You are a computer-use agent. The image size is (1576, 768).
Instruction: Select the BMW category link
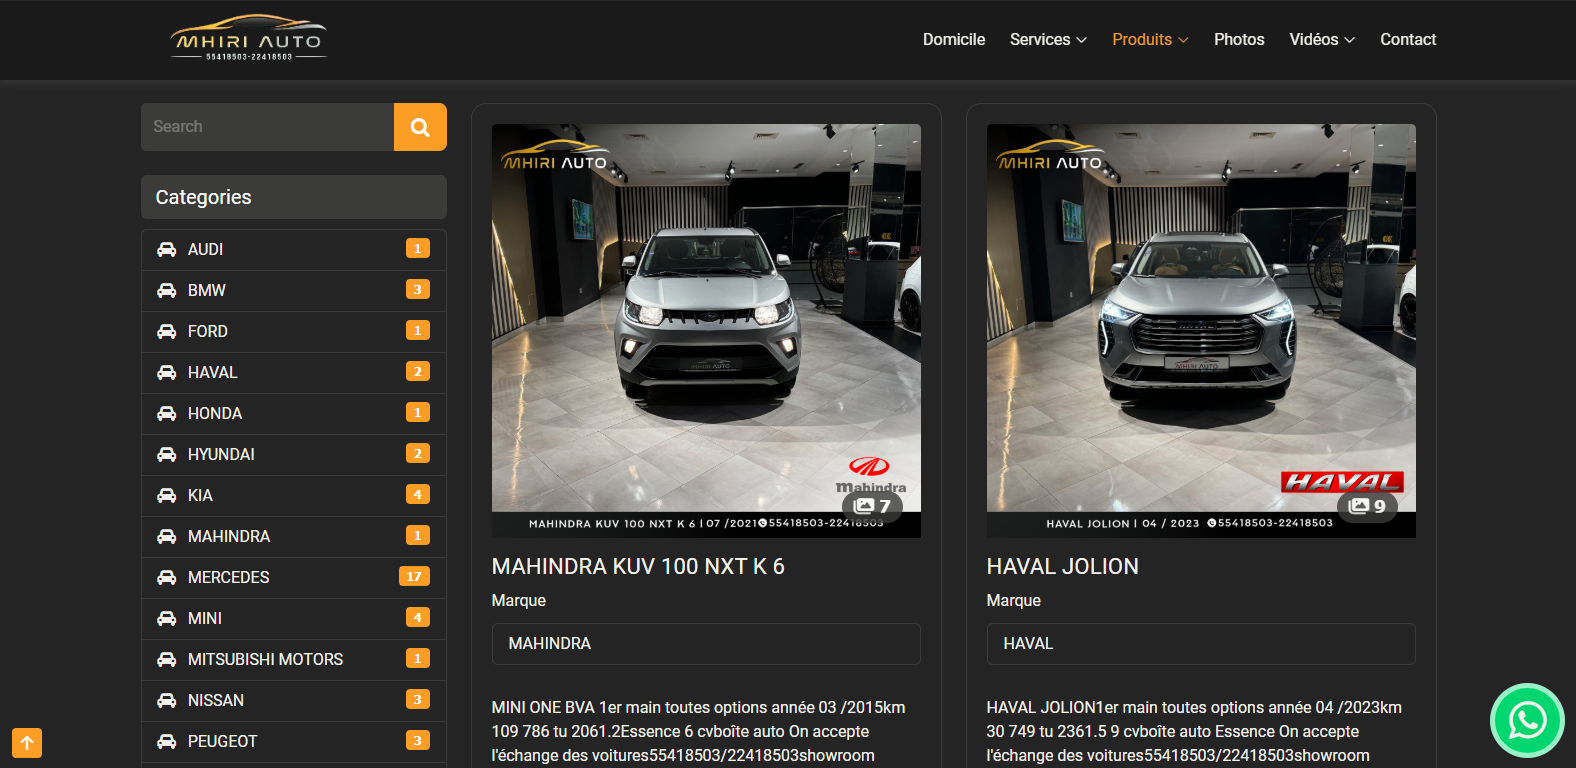pos(207,290)
